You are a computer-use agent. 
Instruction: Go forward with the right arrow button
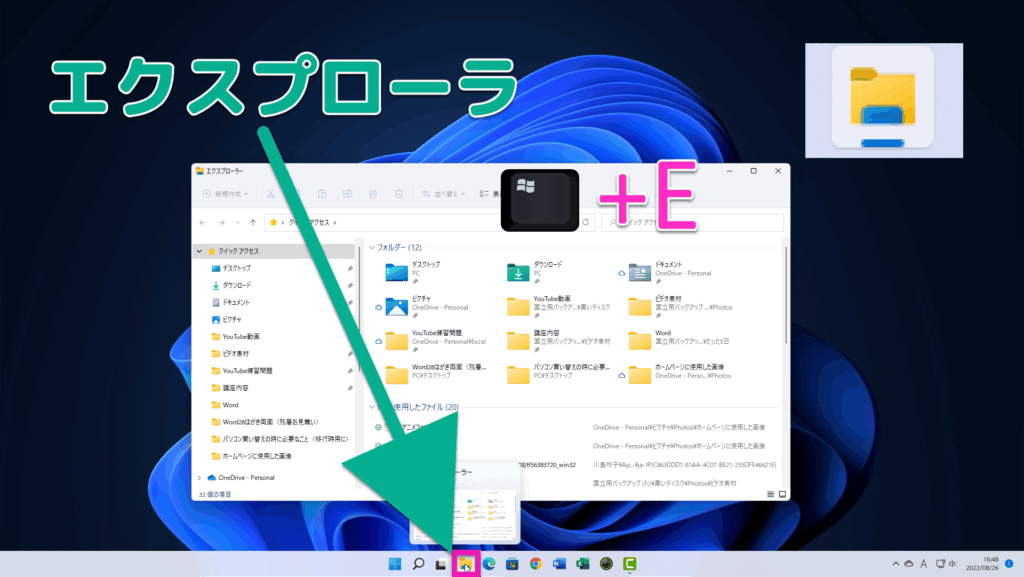point(221,223)
